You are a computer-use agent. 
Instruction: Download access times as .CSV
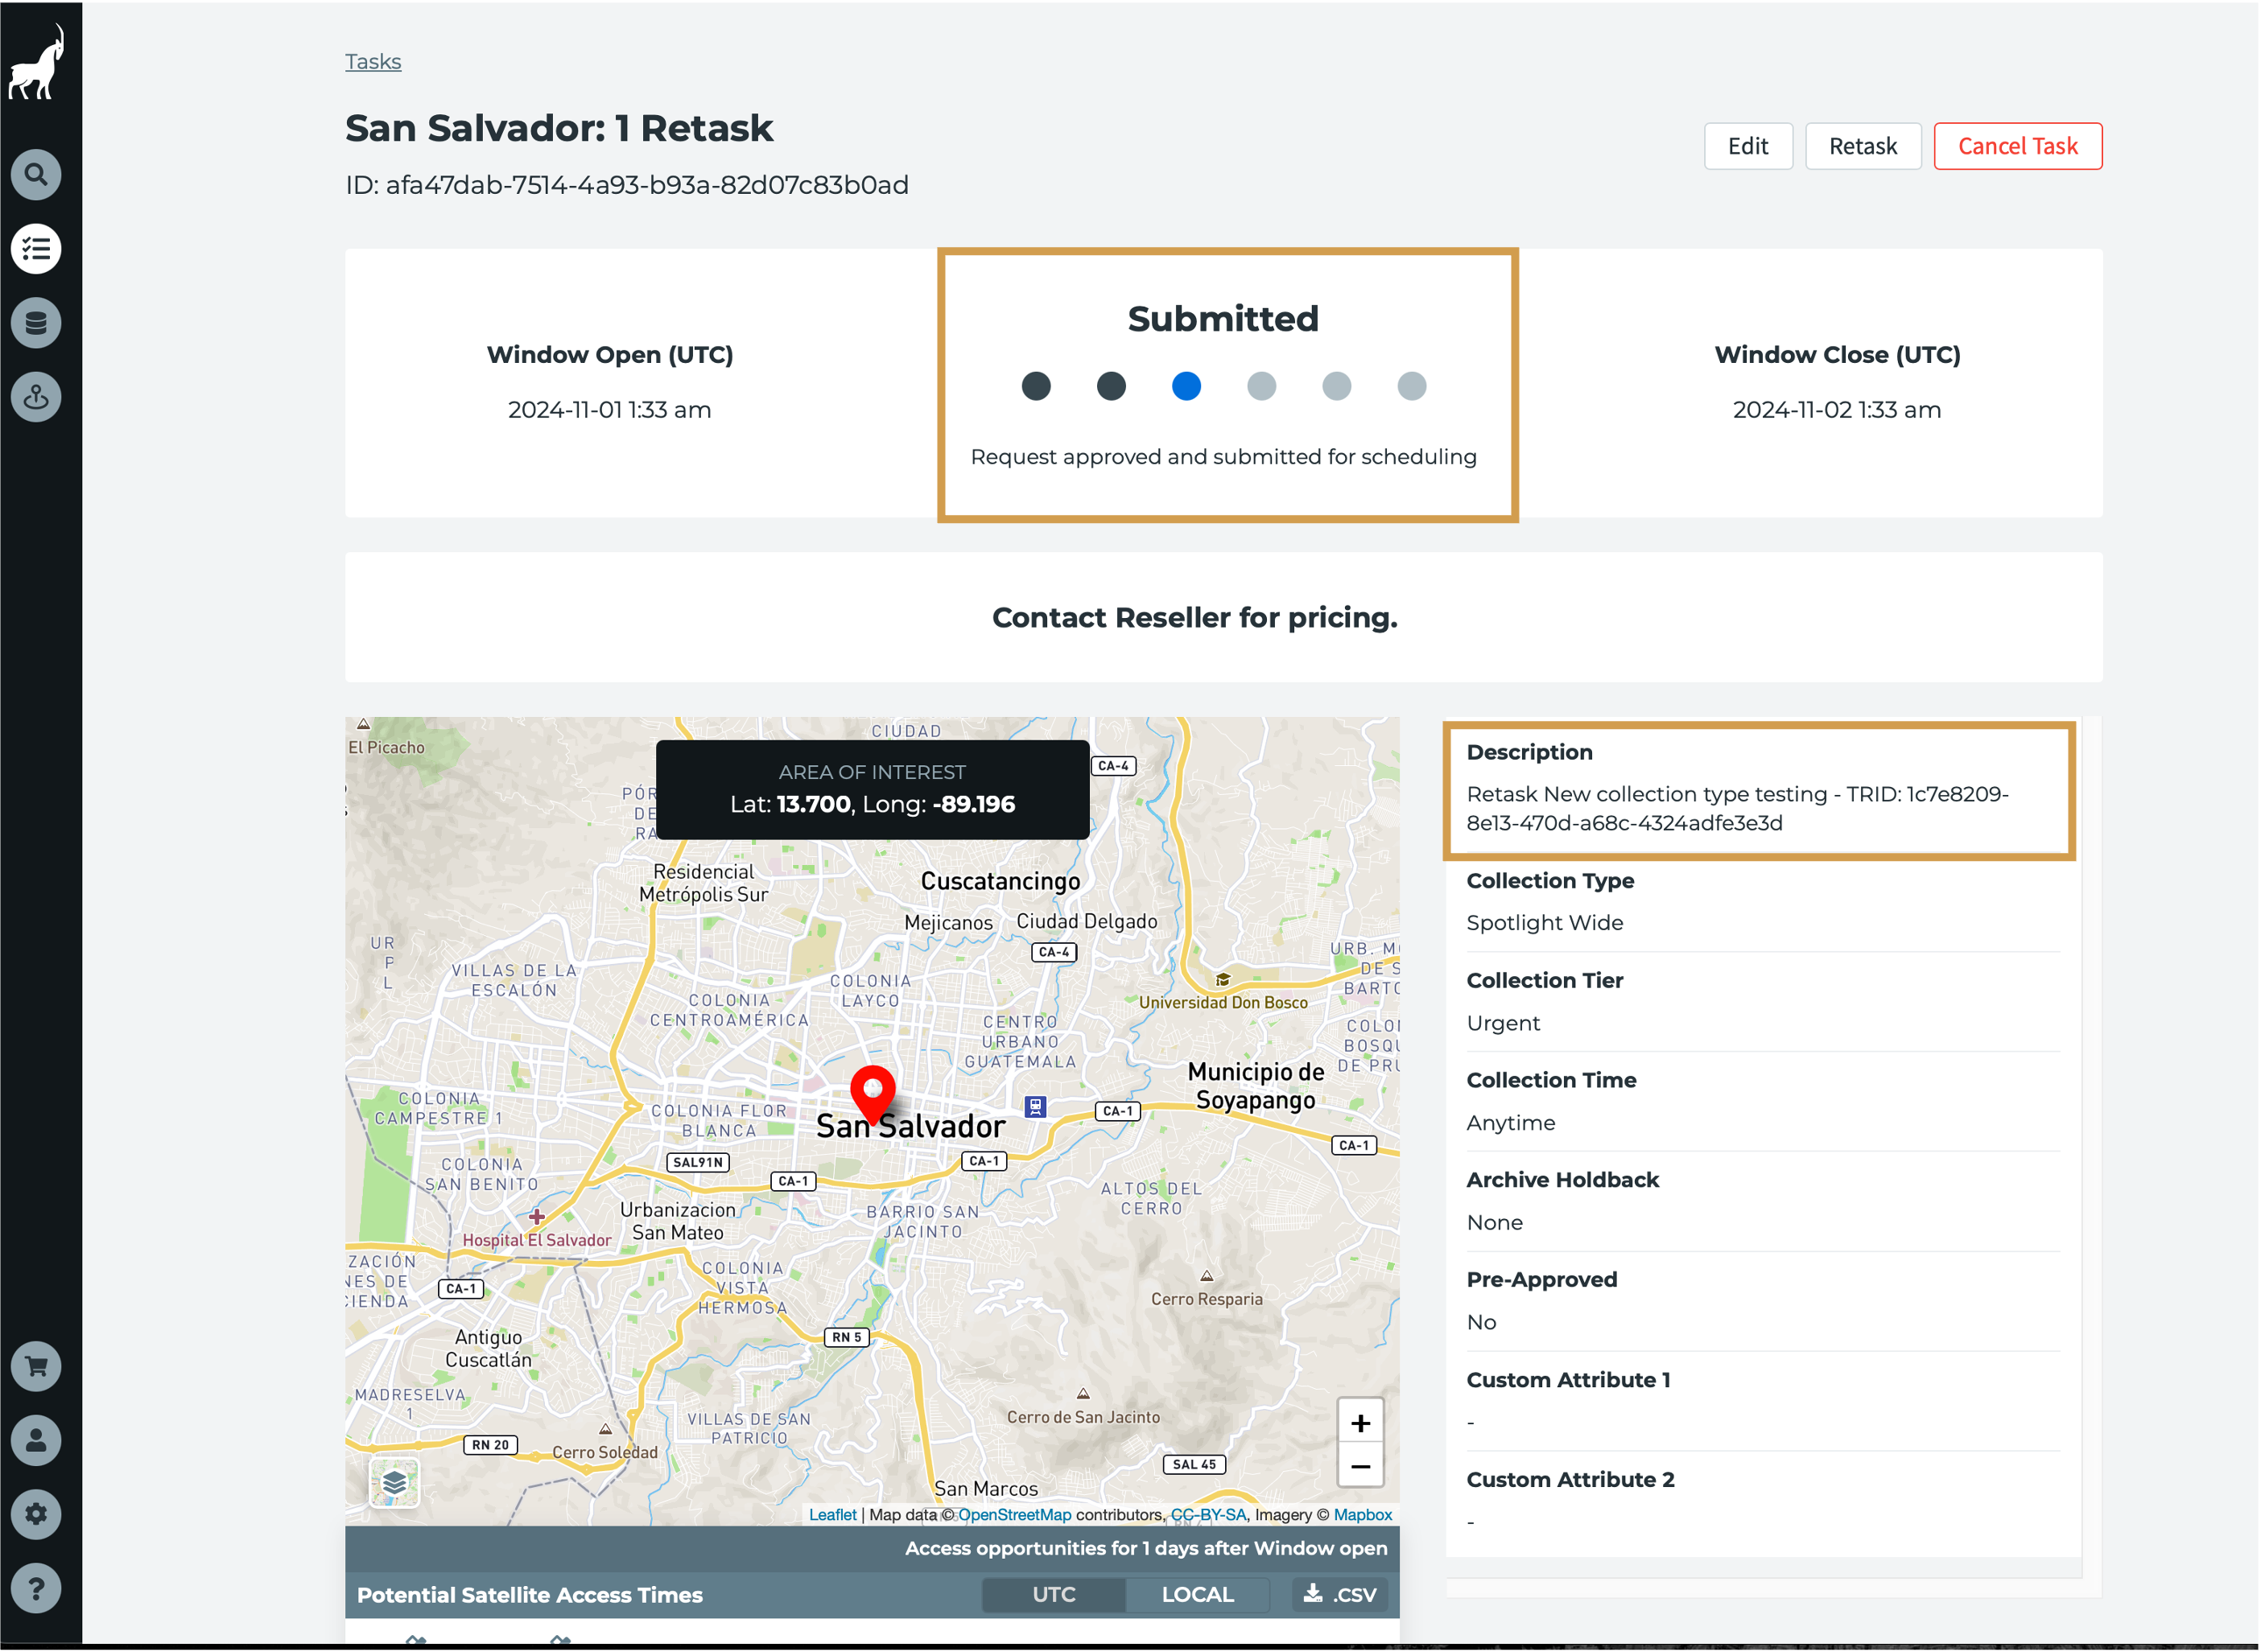(1341, 1595)
